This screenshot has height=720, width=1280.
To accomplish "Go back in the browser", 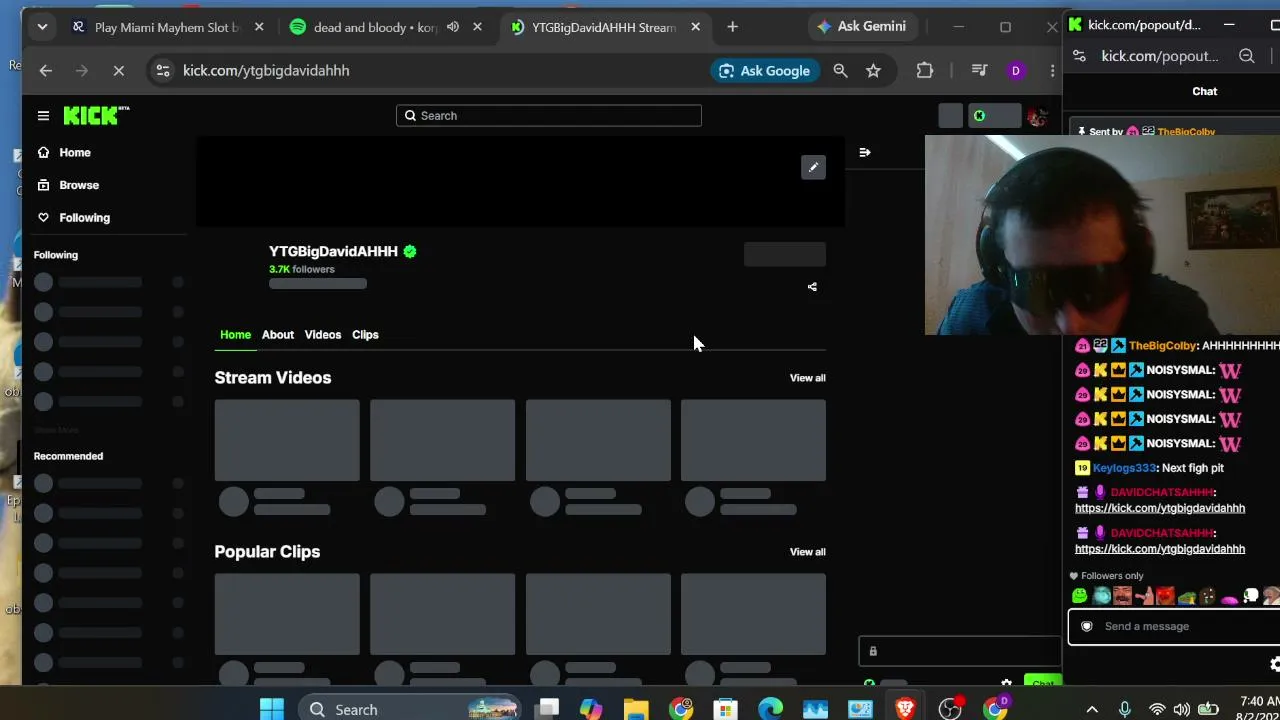I will 46,70.
